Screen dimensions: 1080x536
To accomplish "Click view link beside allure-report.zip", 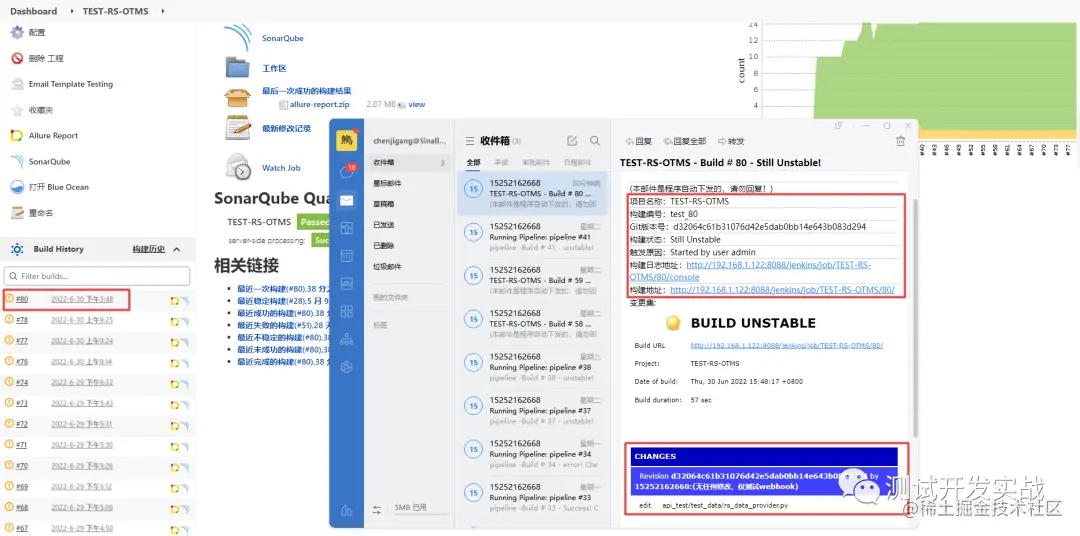I will 417,105.
